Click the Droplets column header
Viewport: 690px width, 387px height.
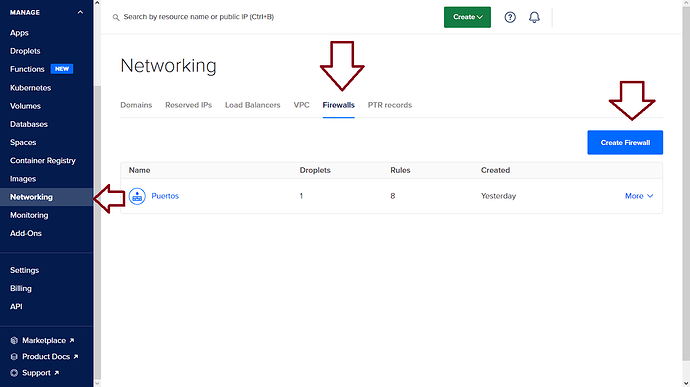[x=315, y=170]
